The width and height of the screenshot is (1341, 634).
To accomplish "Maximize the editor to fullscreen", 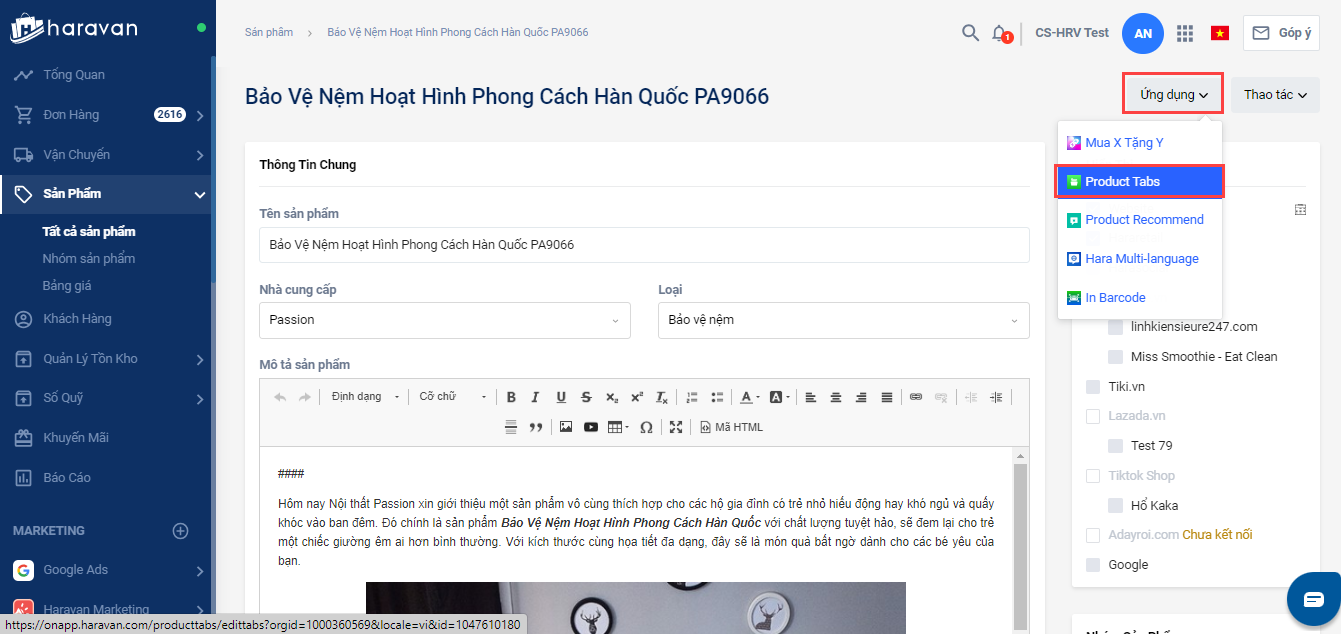I will click(x=676, y=427).
